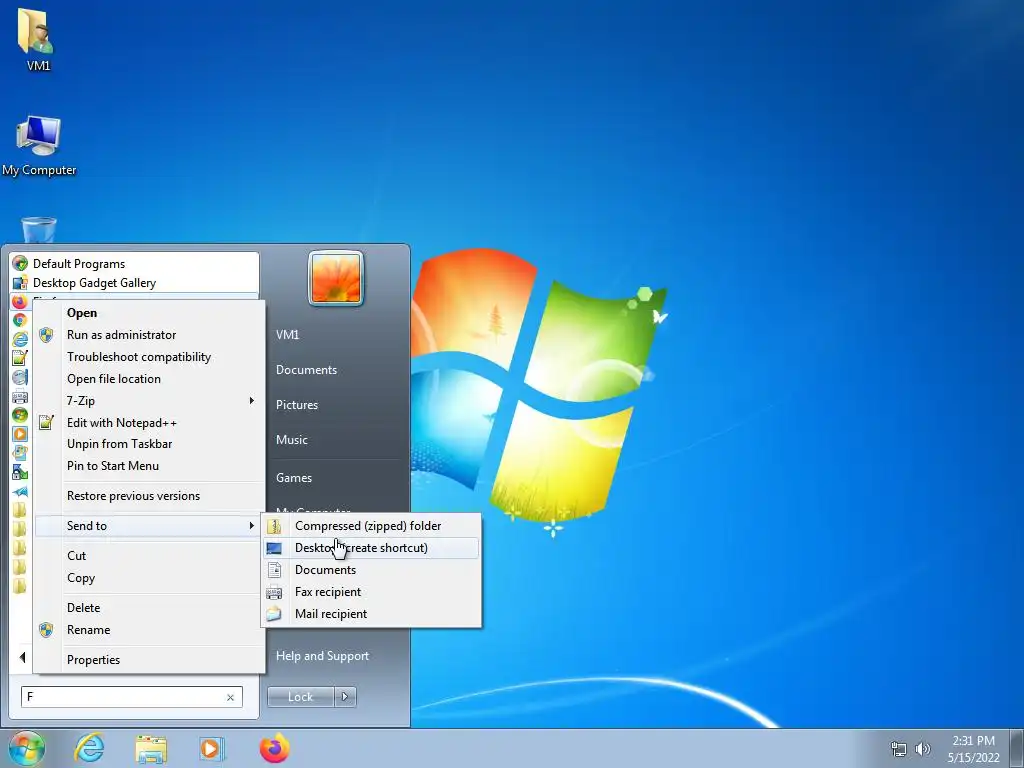This screenshot has height=768, width=1024.
Task: Click the Documents page icon in Send to submenu
Action: pyautogui.click(x=274, y=570)
